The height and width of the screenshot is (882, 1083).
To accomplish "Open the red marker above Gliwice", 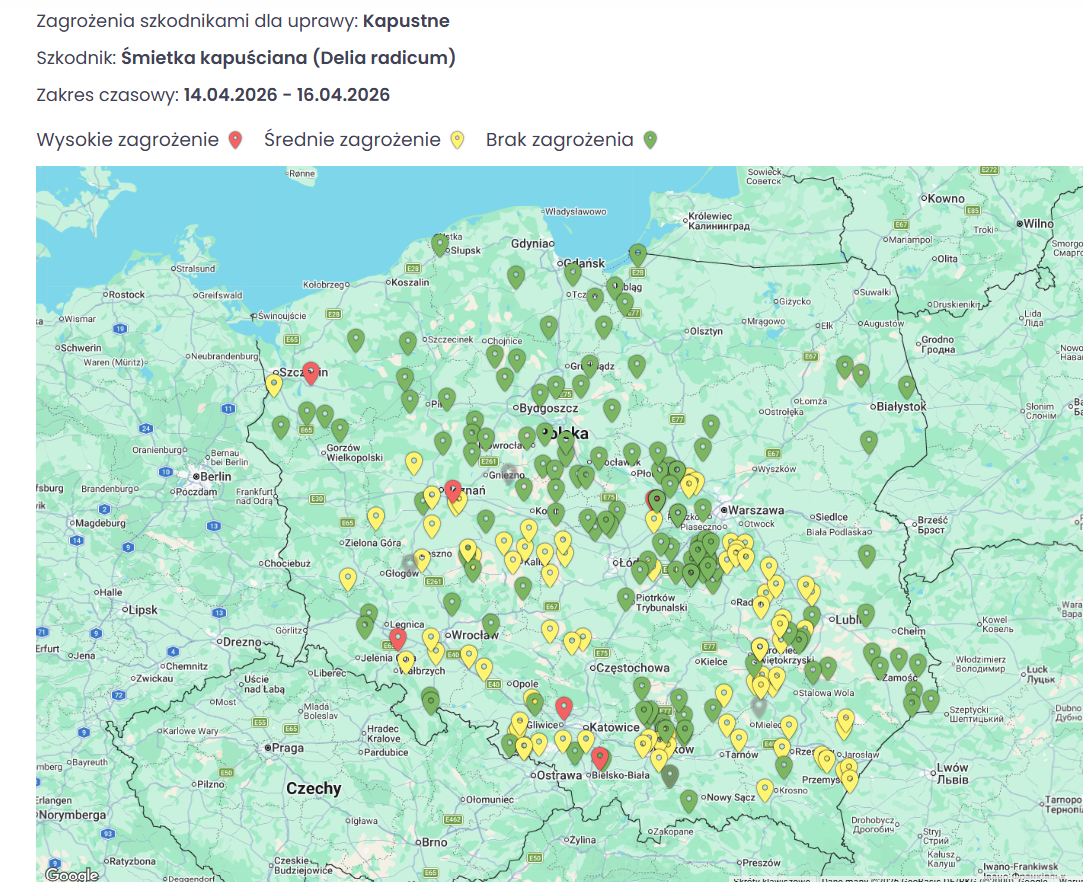I will [563, 708].
